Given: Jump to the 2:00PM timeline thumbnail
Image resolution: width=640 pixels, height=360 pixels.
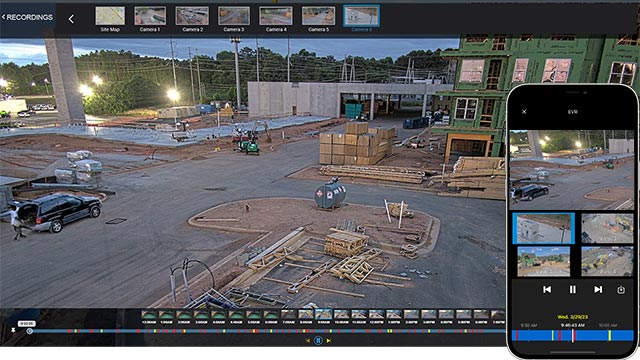Looking at the screenshot, I should pos(411,315).
